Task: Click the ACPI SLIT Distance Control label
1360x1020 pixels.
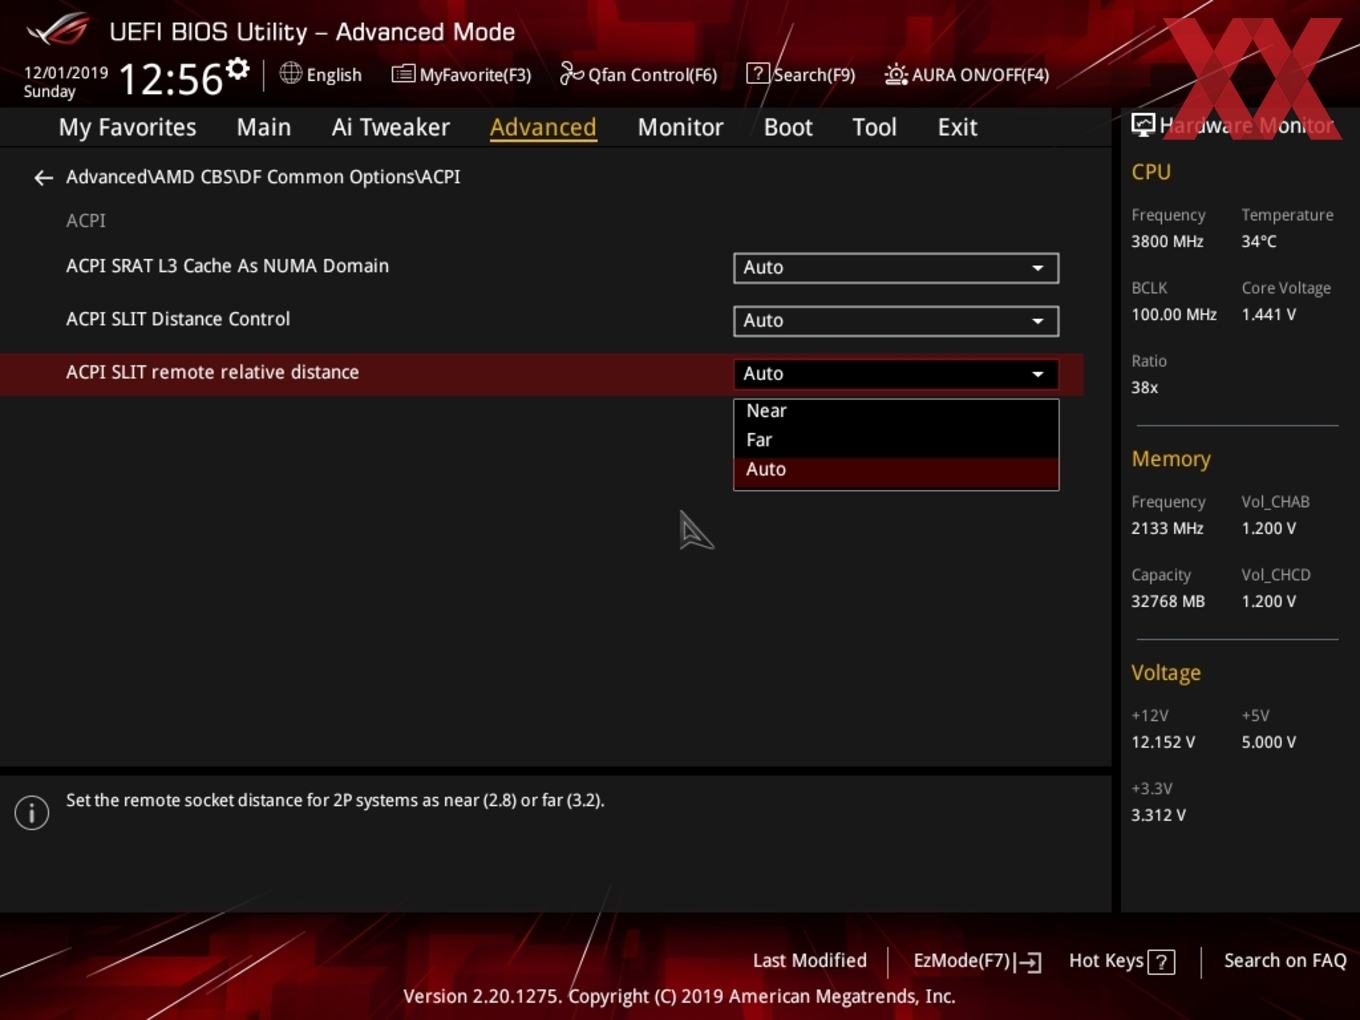Action: pyautogui.click(x=178, y=319)
